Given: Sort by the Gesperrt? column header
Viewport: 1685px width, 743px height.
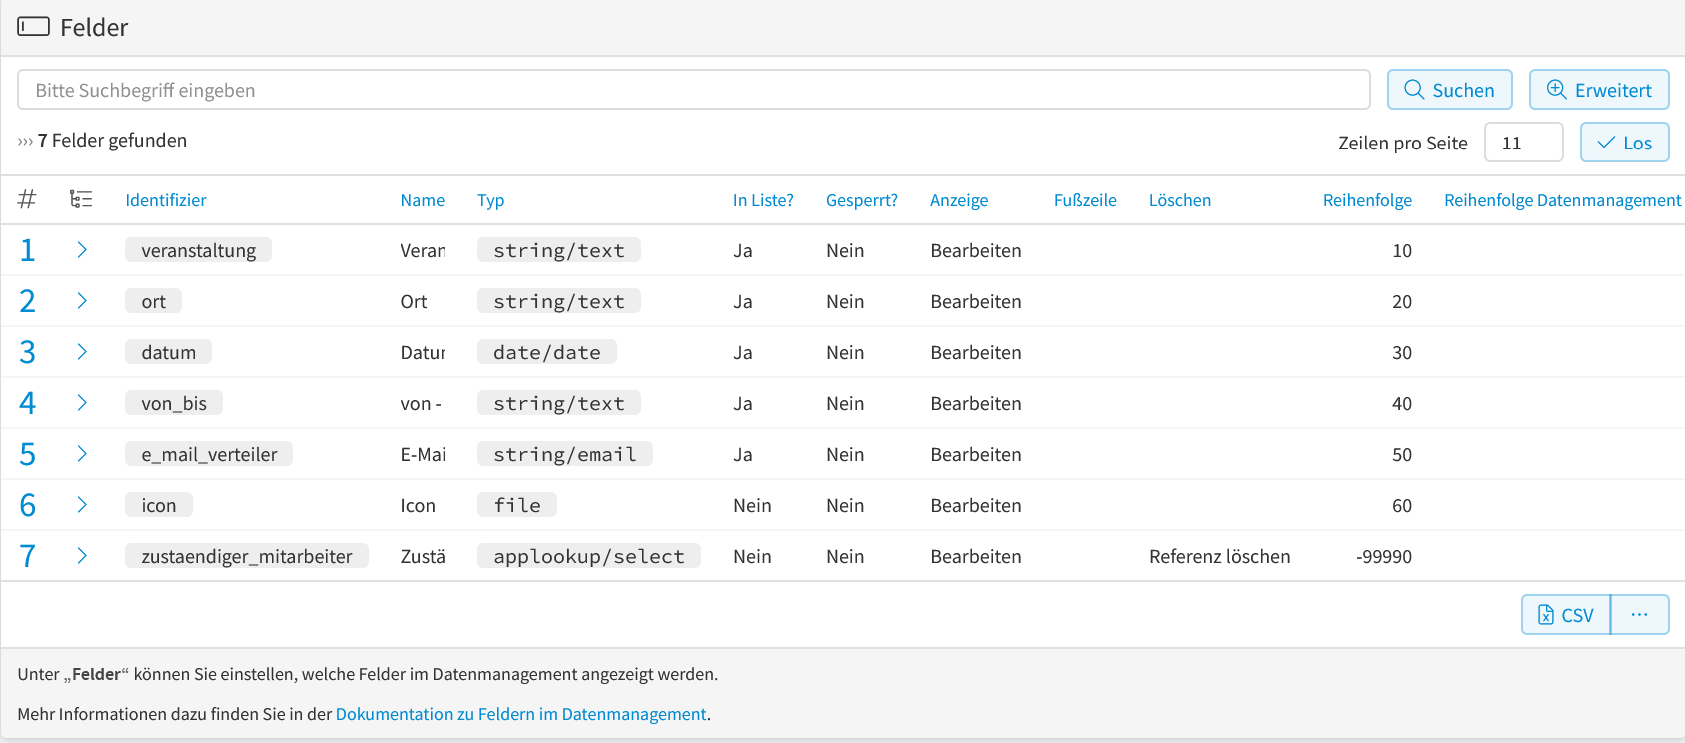Looking at the screenshot, I should 862,200.
